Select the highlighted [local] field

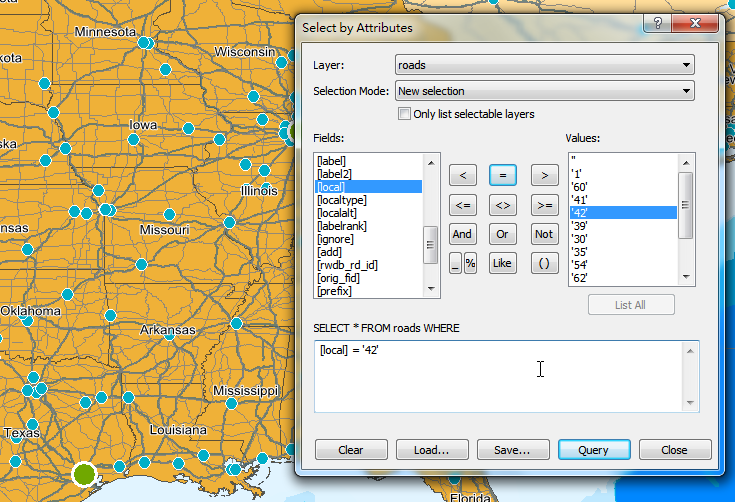[x=368, y=187]
